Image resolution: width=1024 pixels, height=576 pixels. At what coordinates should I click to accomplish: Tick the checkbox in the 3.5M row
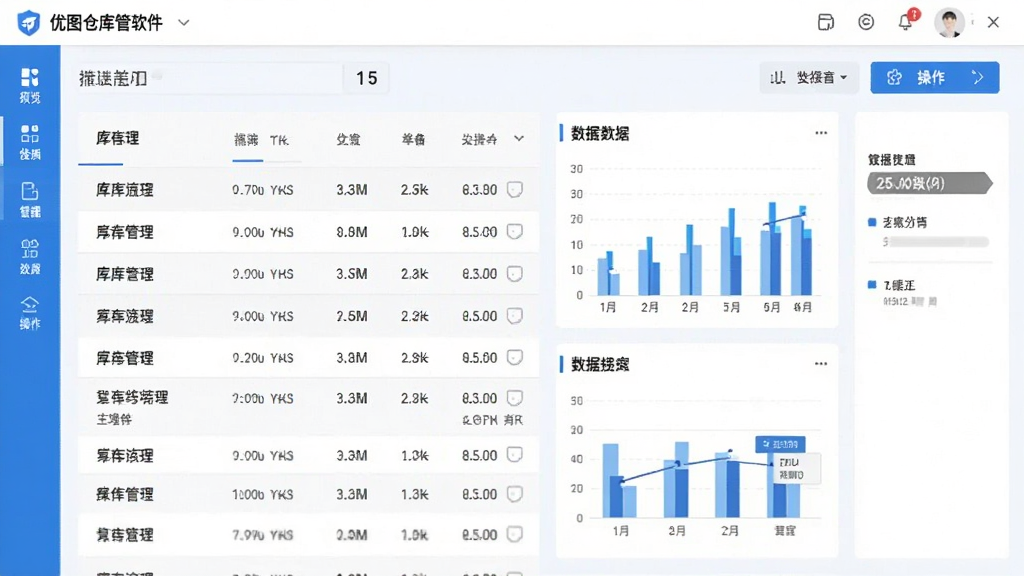(515, 274)
